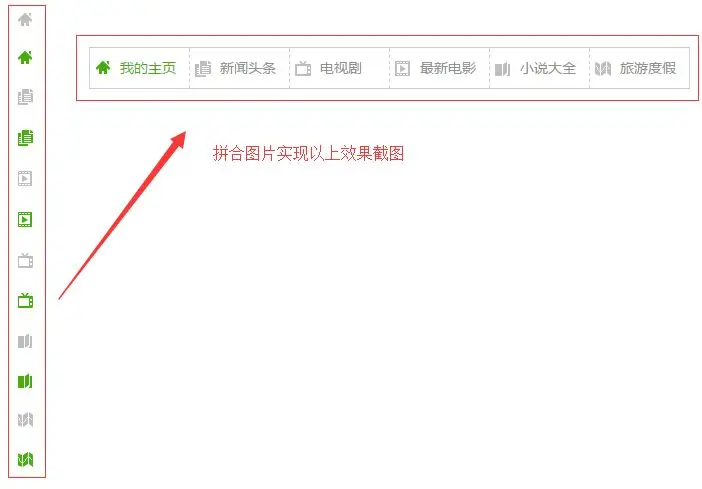Screen dimensions: 702x489
Task: Select the gray map icon in the sprite column
Action: (x=25, y=420)
